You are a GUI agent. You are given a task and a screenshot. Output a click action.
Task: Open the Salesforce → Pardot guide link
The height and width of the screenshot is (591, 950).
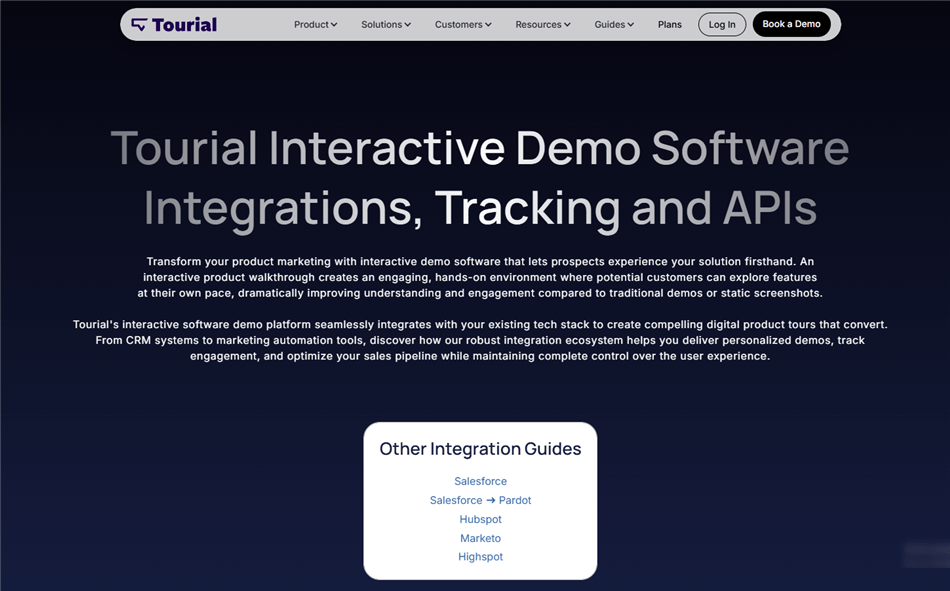point(480,500)
